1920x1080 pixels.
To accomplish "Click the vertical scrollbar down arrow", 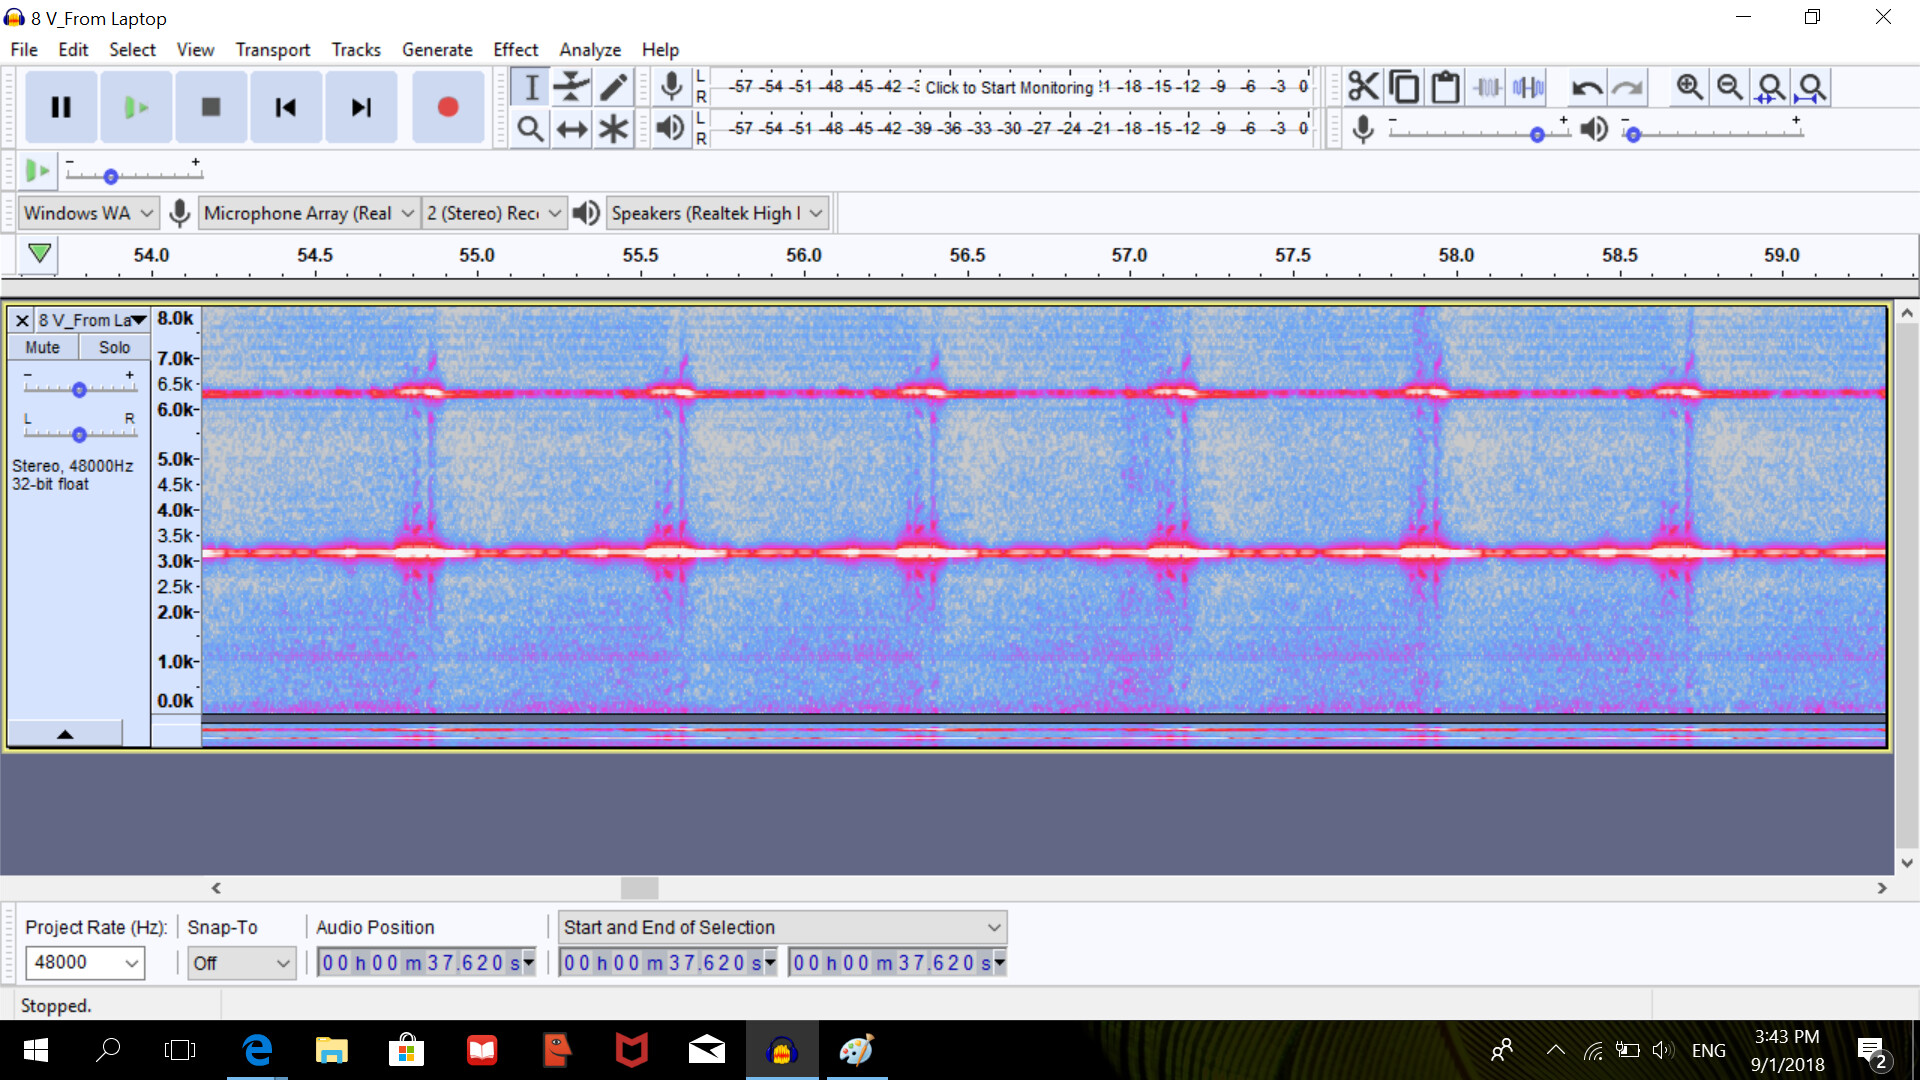I will [x=1906, y=863].
